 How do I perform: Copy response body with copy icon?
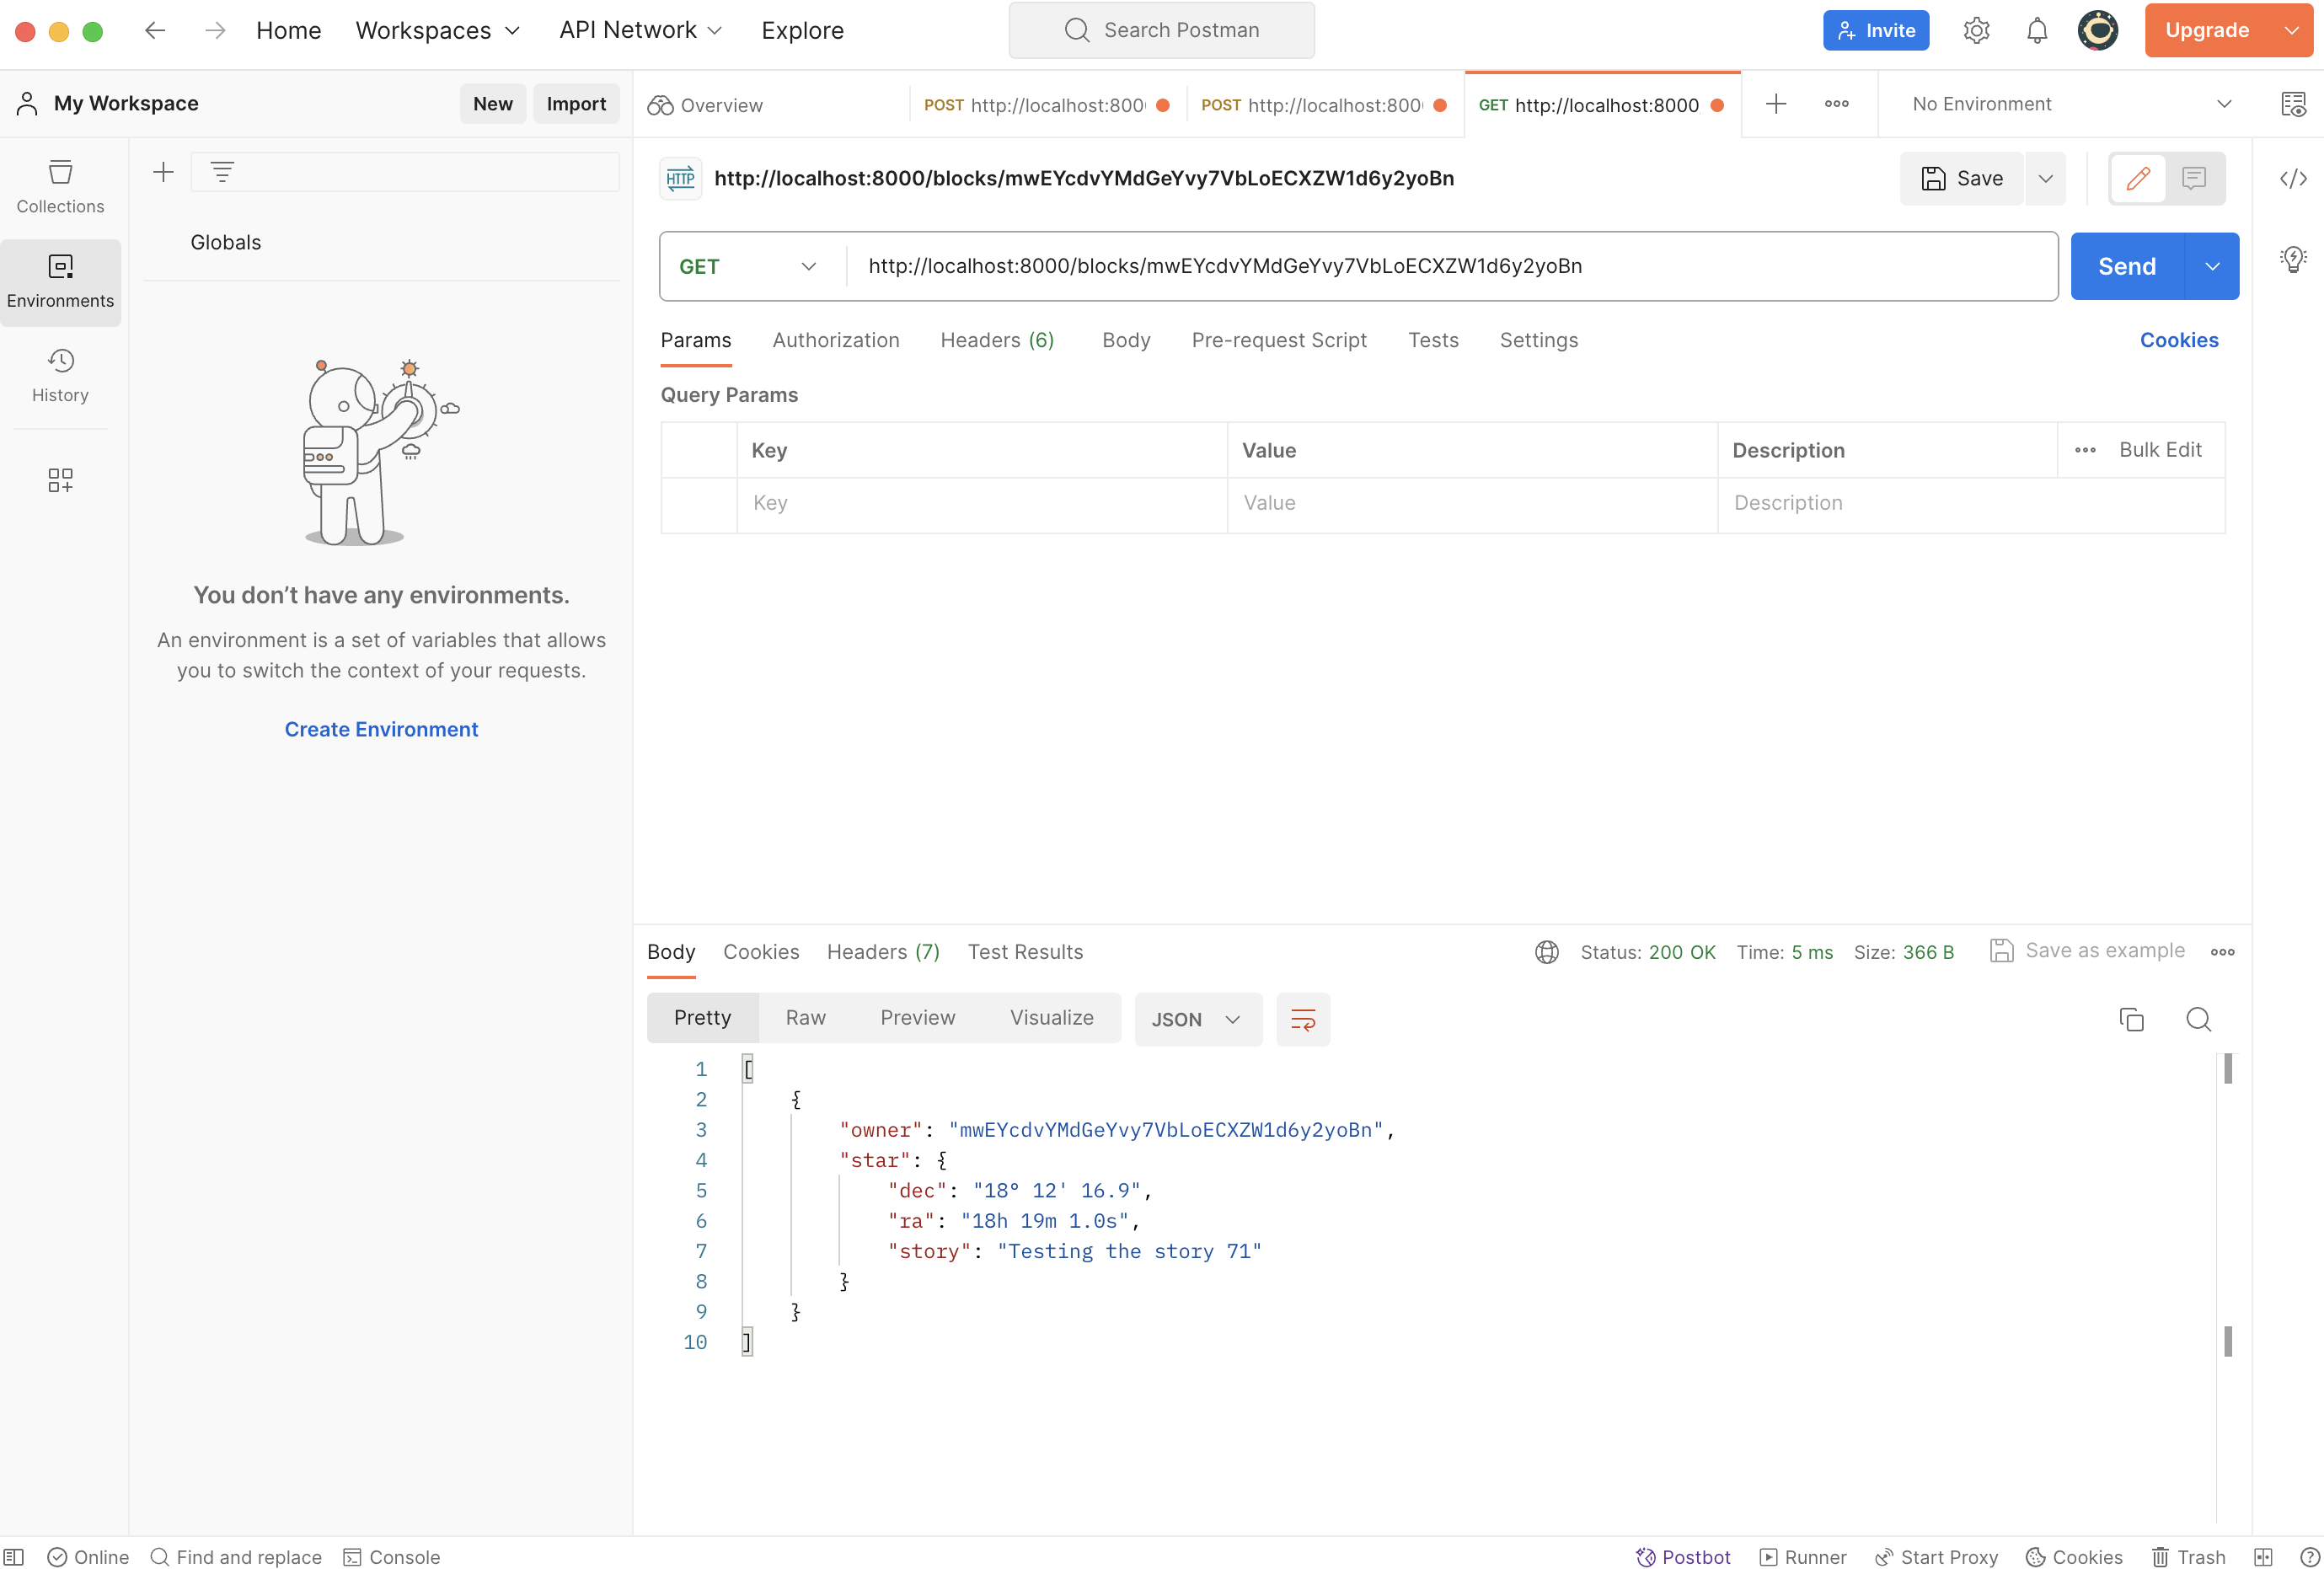pyautogui.click(x=2131, y=1019)
